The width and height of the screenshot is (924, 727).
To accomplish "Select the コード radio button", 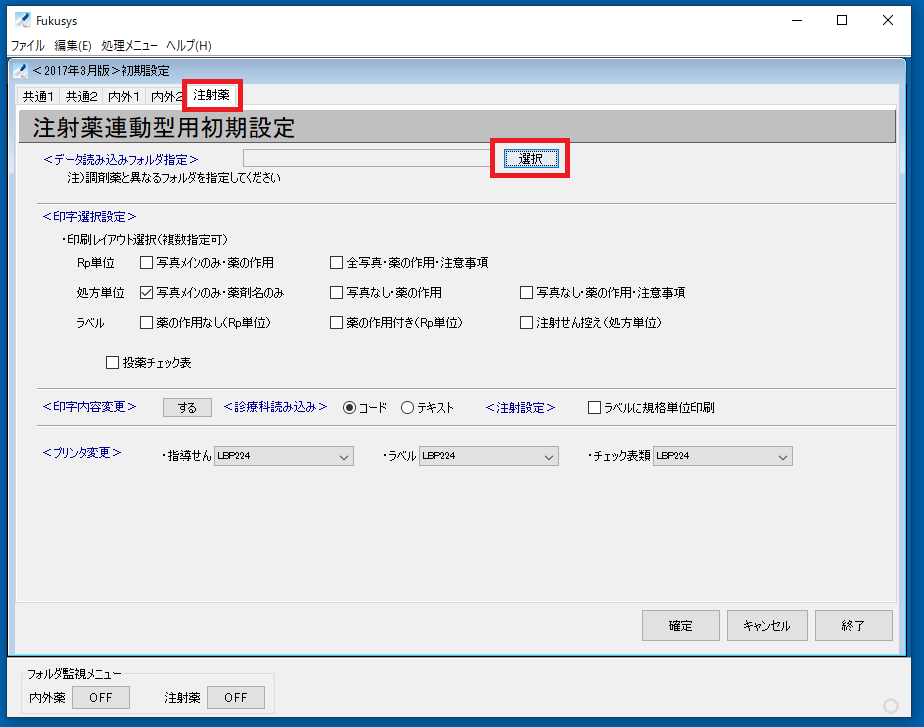I will point(349,408).
